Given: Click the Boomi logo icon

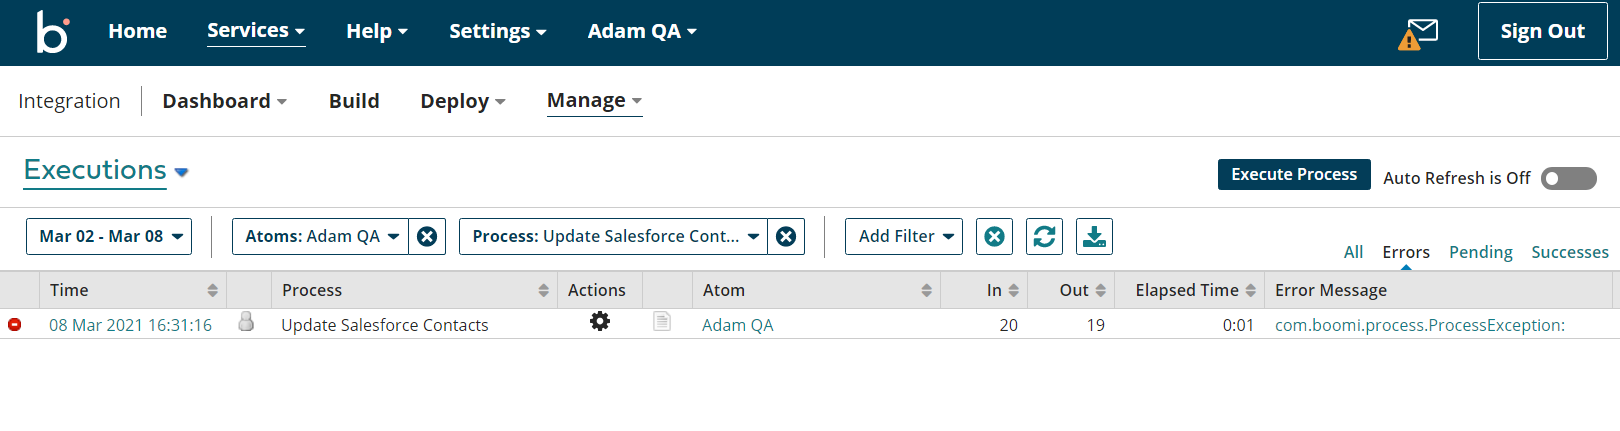Looking at the screenshot, I should (52, 32).
